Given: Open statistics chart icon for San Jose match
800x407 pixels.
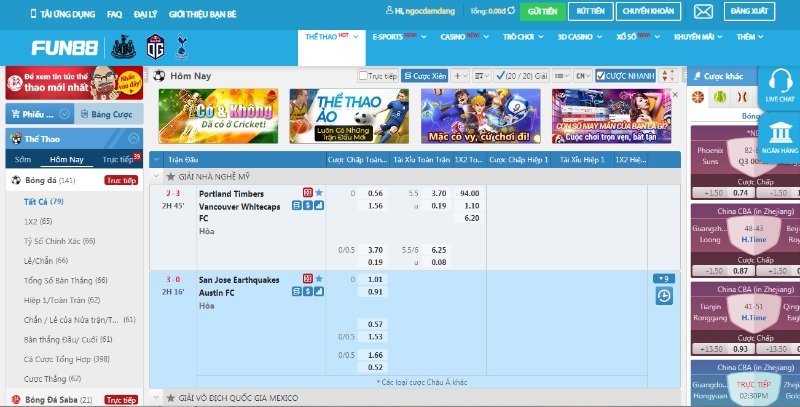Looking at the screenshot, I should [319, 292].
